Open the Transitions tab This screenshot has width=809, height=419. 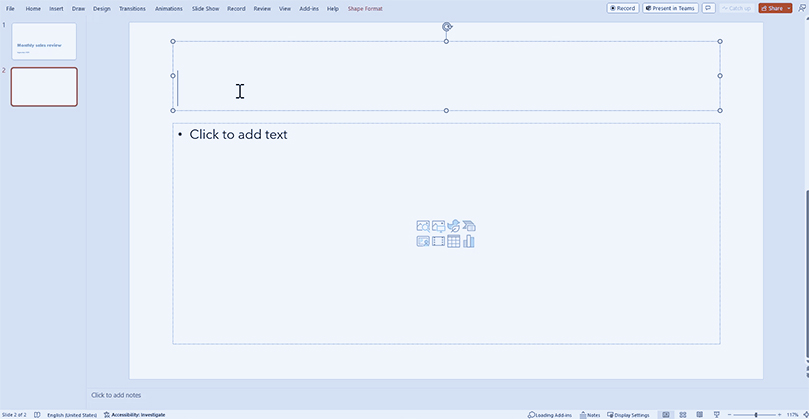(x=132, y=9)
